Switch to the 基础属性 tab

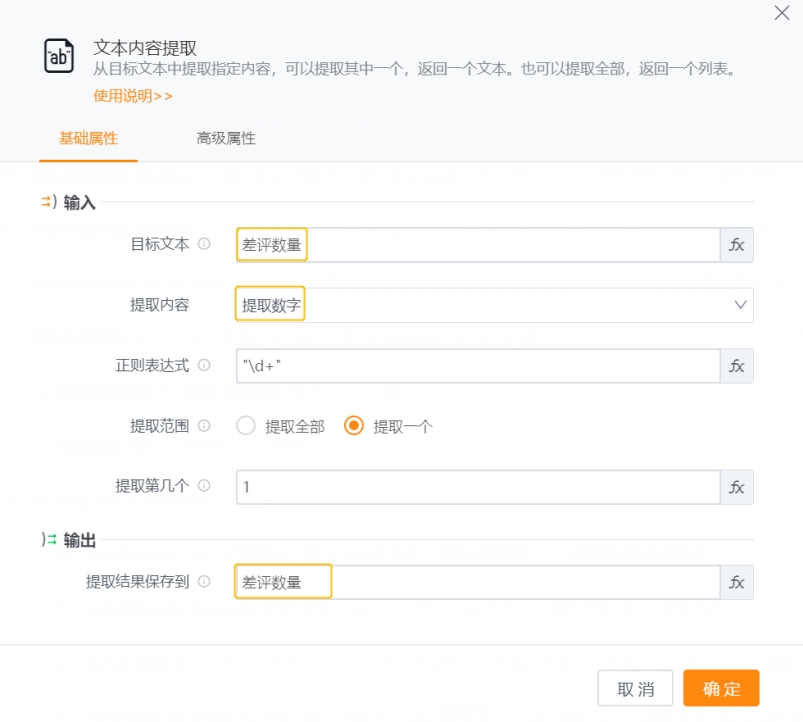[87, 138]
